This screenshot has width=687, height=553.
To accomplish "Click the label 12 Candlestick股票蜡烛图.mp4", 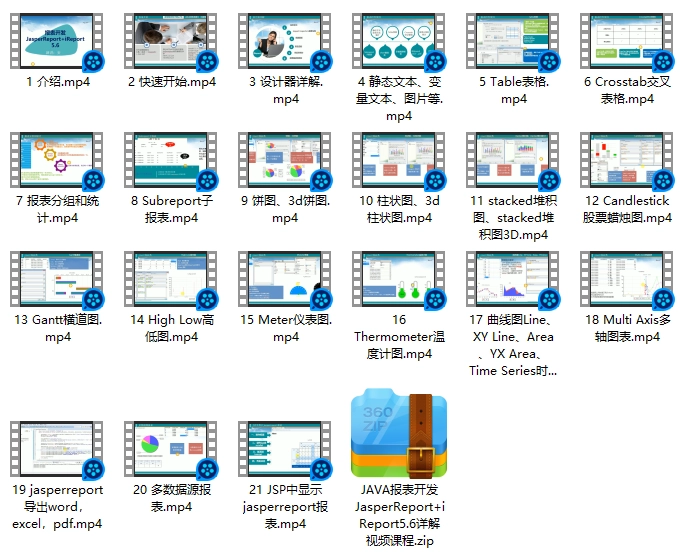I will [627, 209].
